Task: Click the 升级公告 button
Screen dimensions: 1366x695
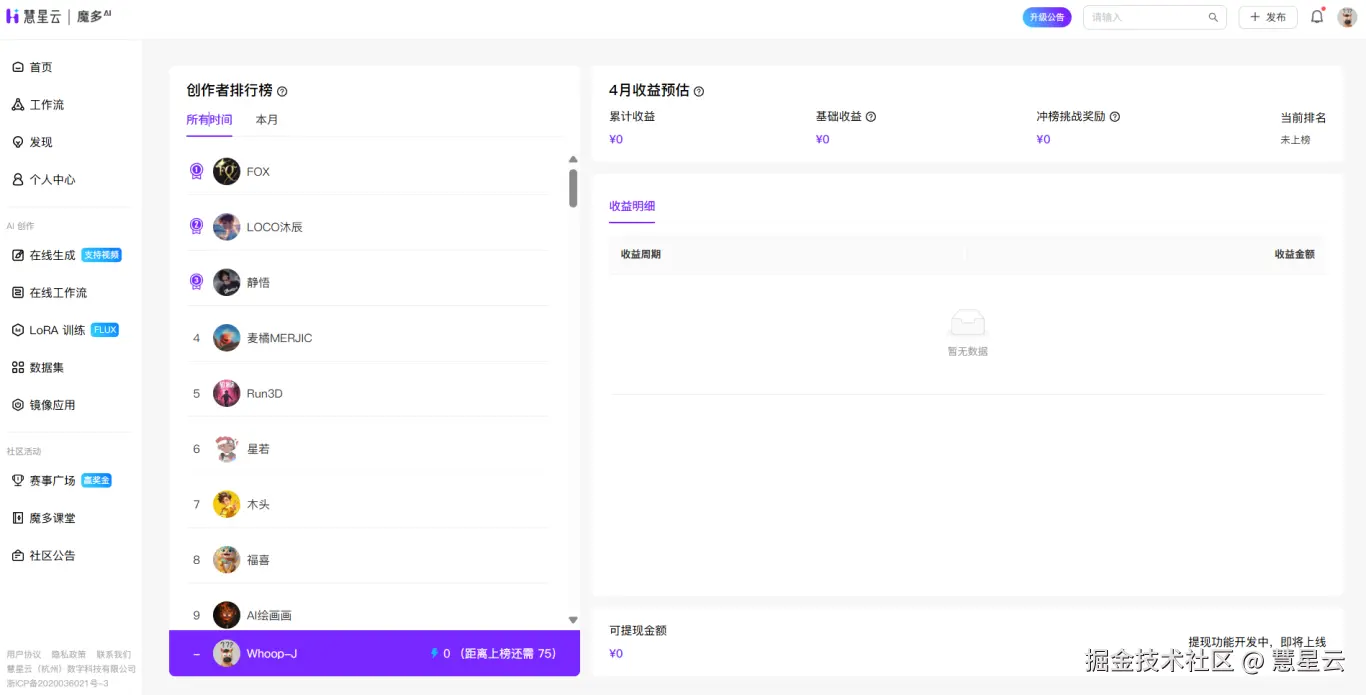Action: click(x=1047, y=17)
